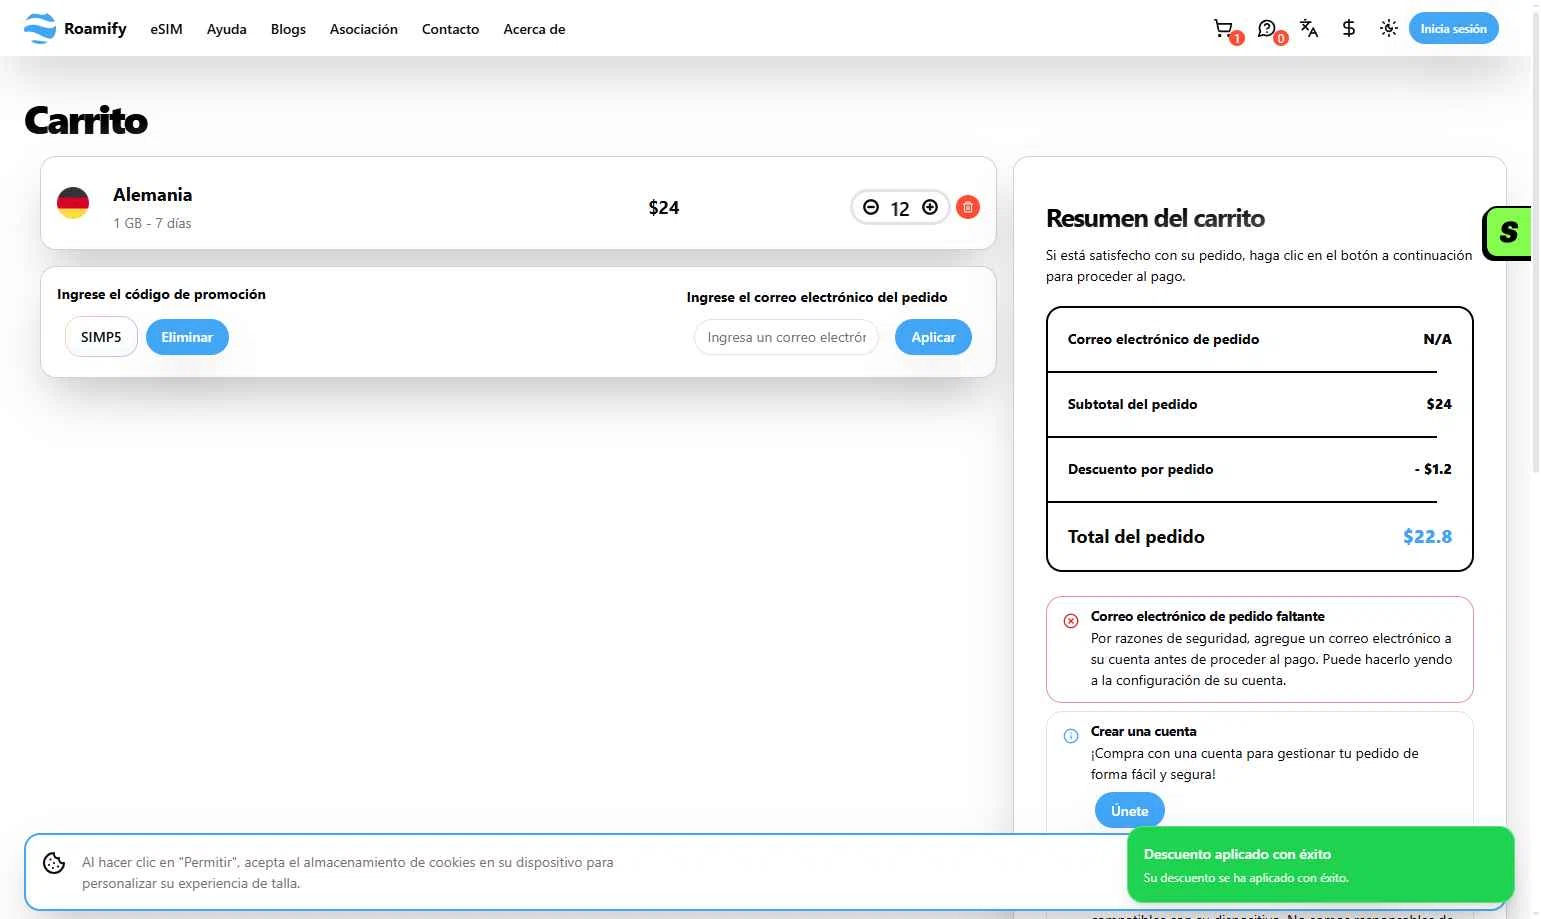This screenshot has width=1541, height=919.
Task: Dismiss the Descuento aplicado con éxito toast
Action: pyautogui.click(x=1320, y=864)
